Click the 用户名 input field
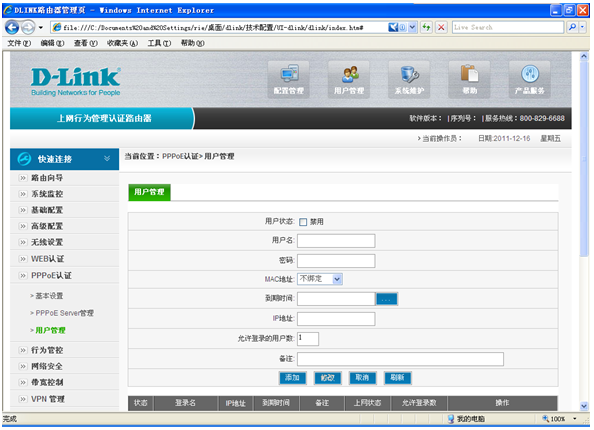Image resolution: width=594 pixels, height=430 pixels. pyautogui.click(x=336, y=241)
